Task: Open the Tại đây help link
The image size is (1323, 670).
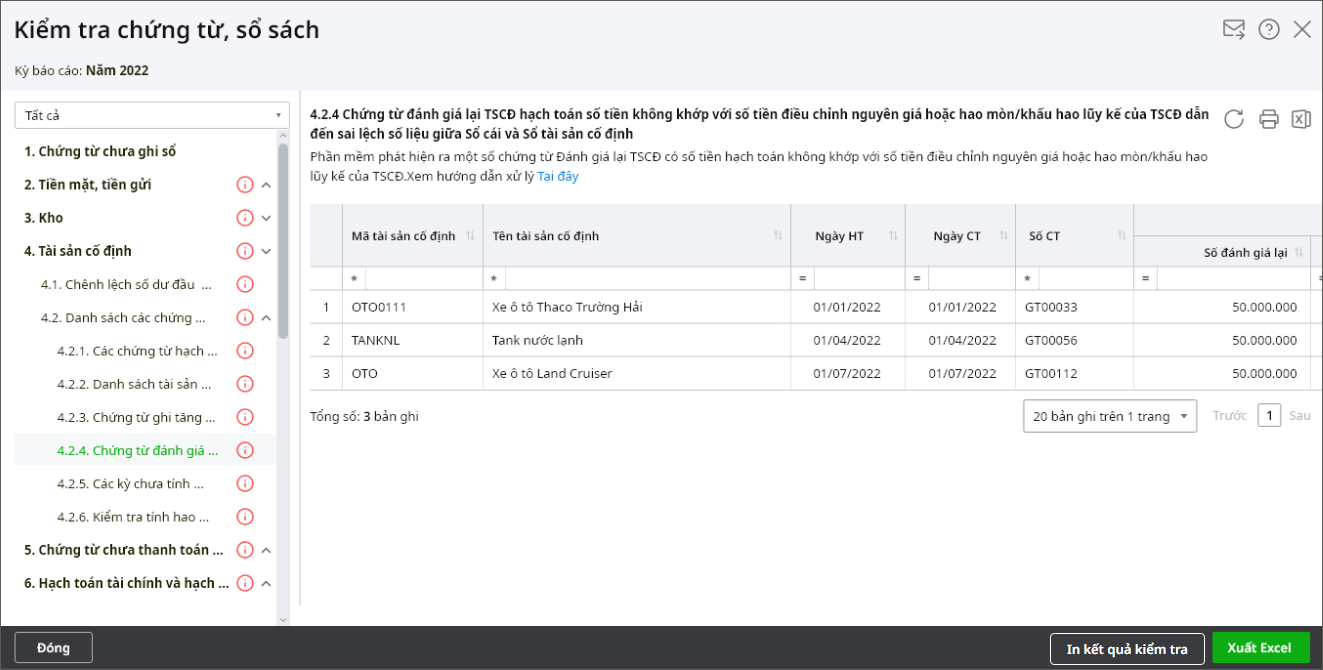Action: (x=558, y=177)
